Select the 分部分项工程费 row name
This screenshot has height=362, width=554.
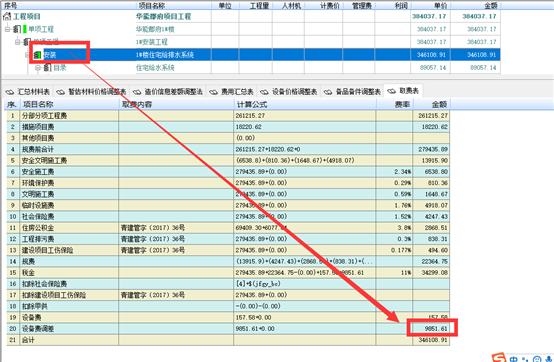click(45, 115)
